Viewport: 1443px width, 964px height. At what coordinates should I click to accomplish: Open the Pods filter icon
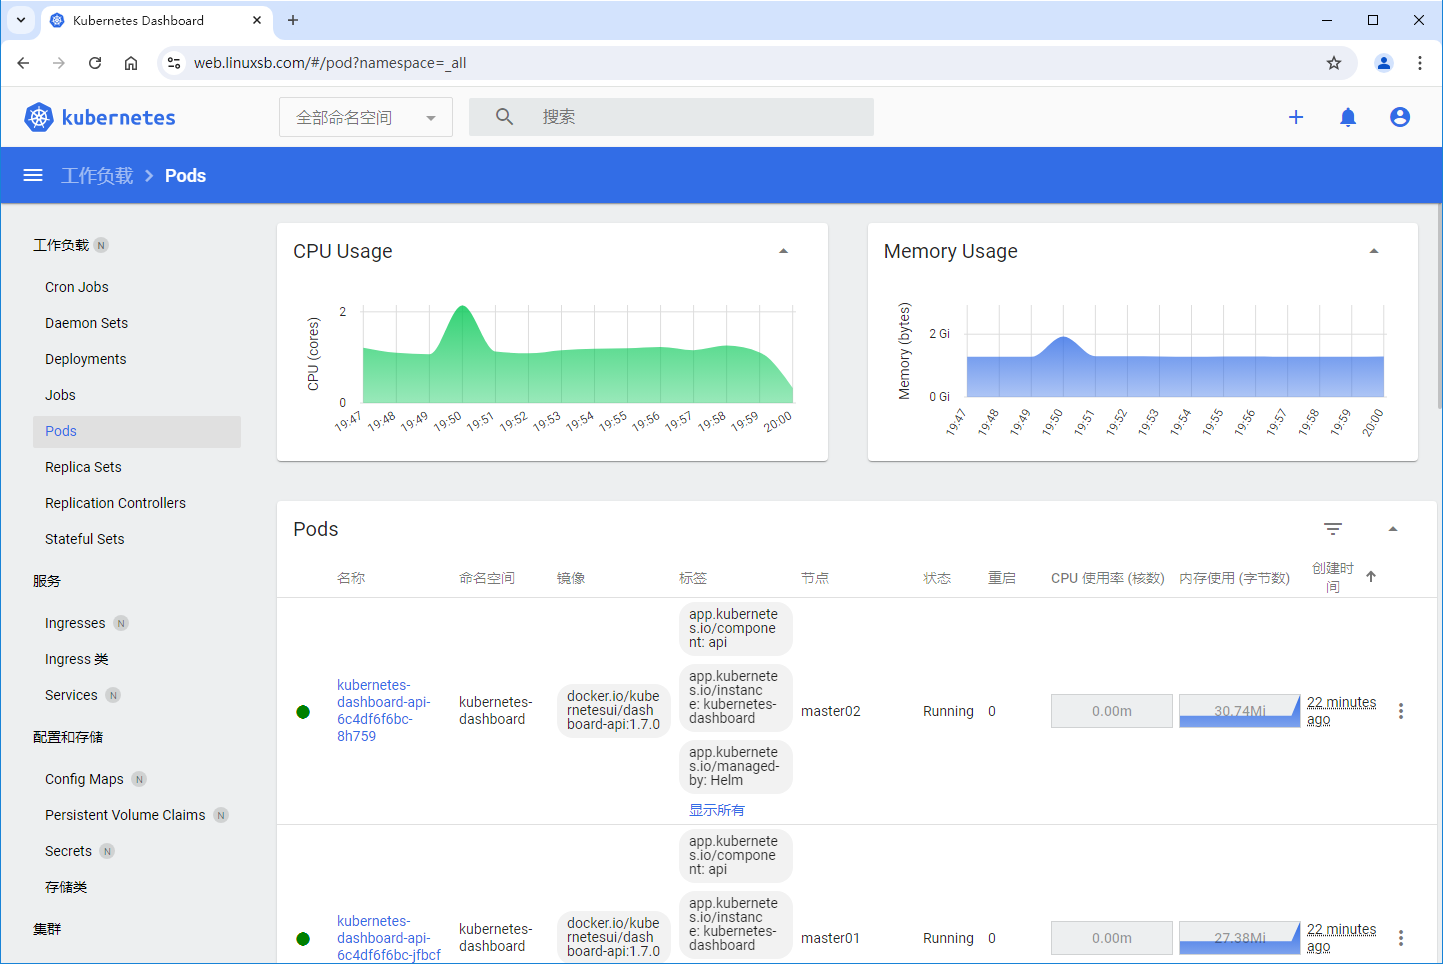(x=1333, y=529)
